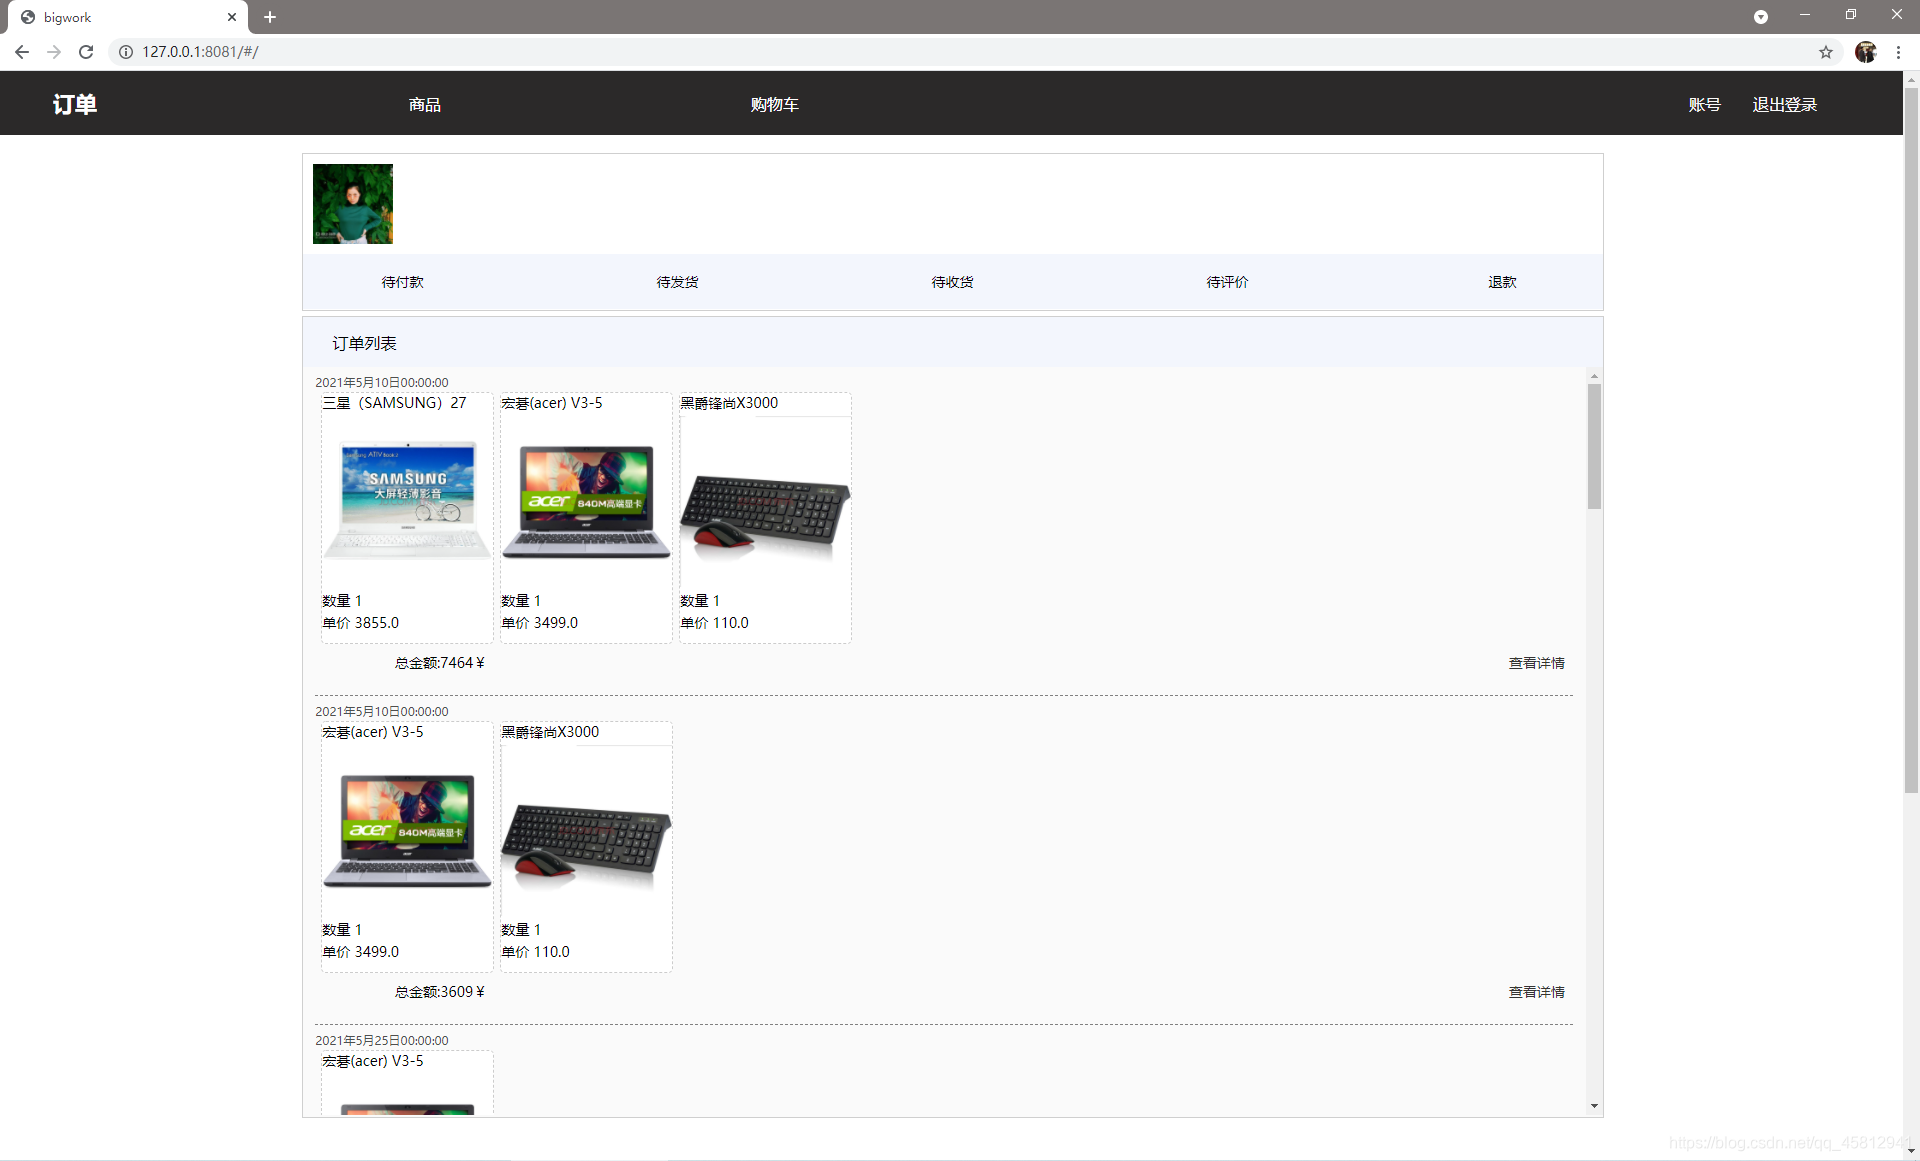Click 退出登录 to log out

1784,104
